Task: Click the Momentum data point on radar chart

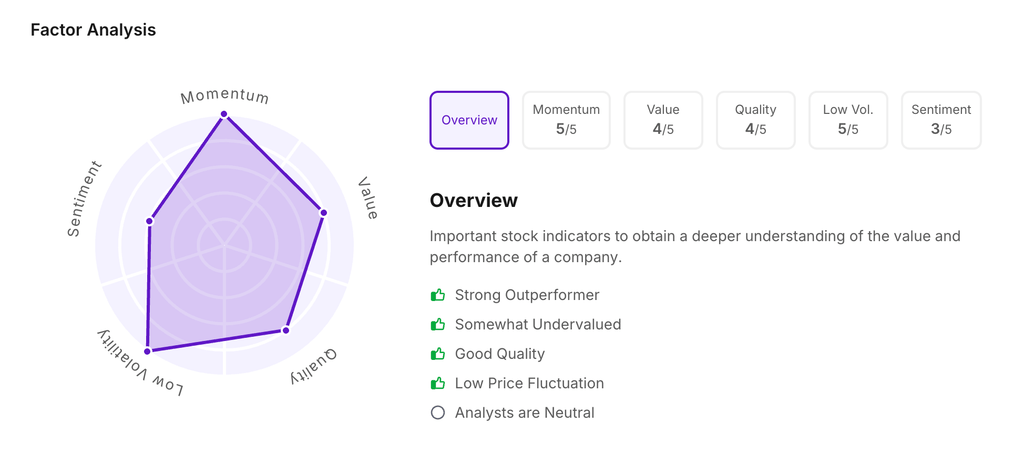Action: [224, 114]
